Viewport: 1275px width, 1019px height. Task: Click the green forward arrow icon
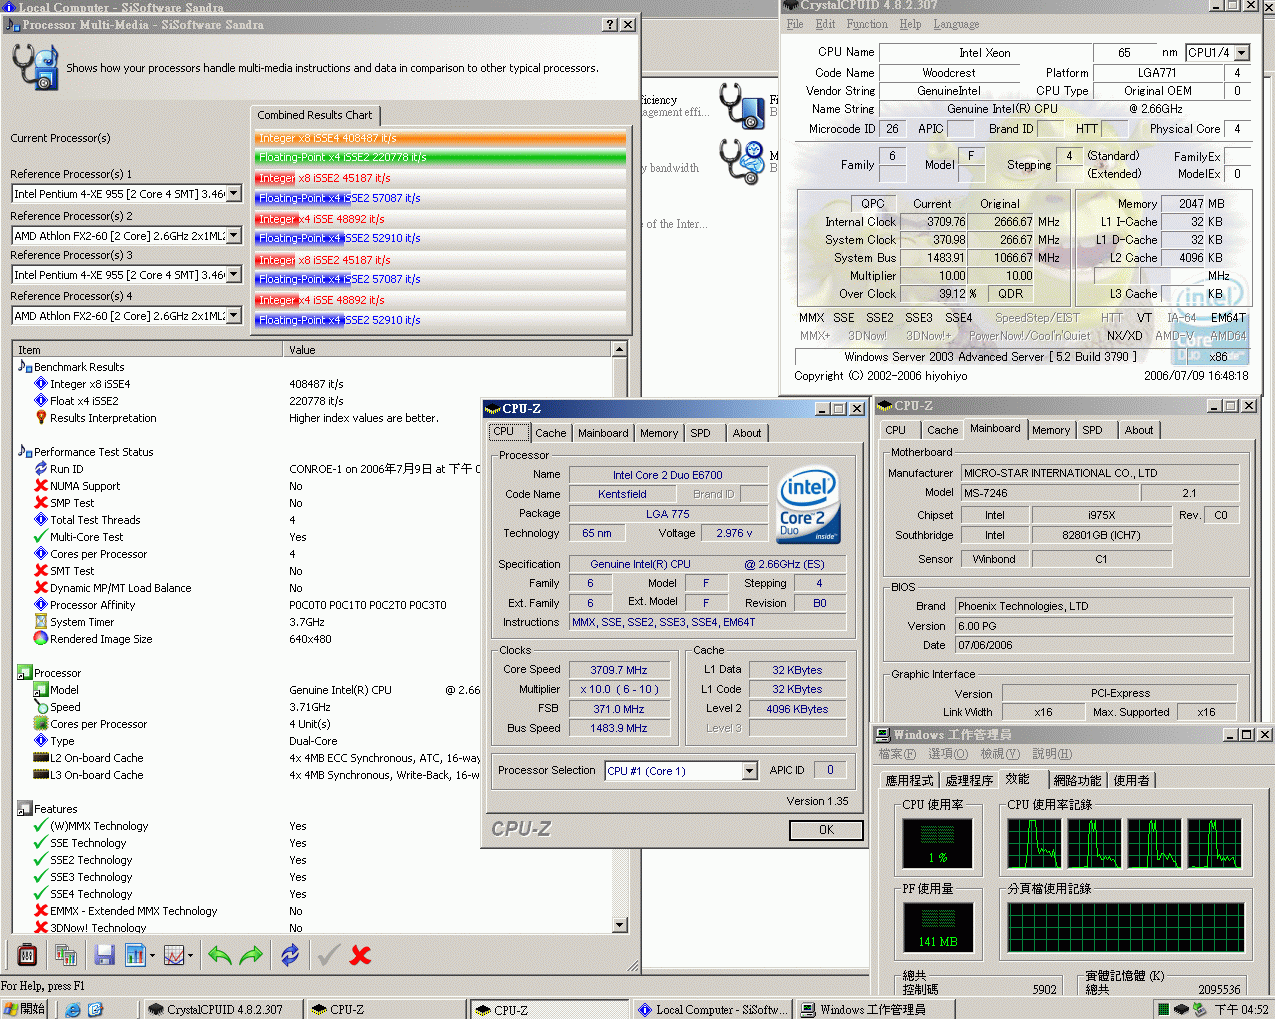click(251, 955)
